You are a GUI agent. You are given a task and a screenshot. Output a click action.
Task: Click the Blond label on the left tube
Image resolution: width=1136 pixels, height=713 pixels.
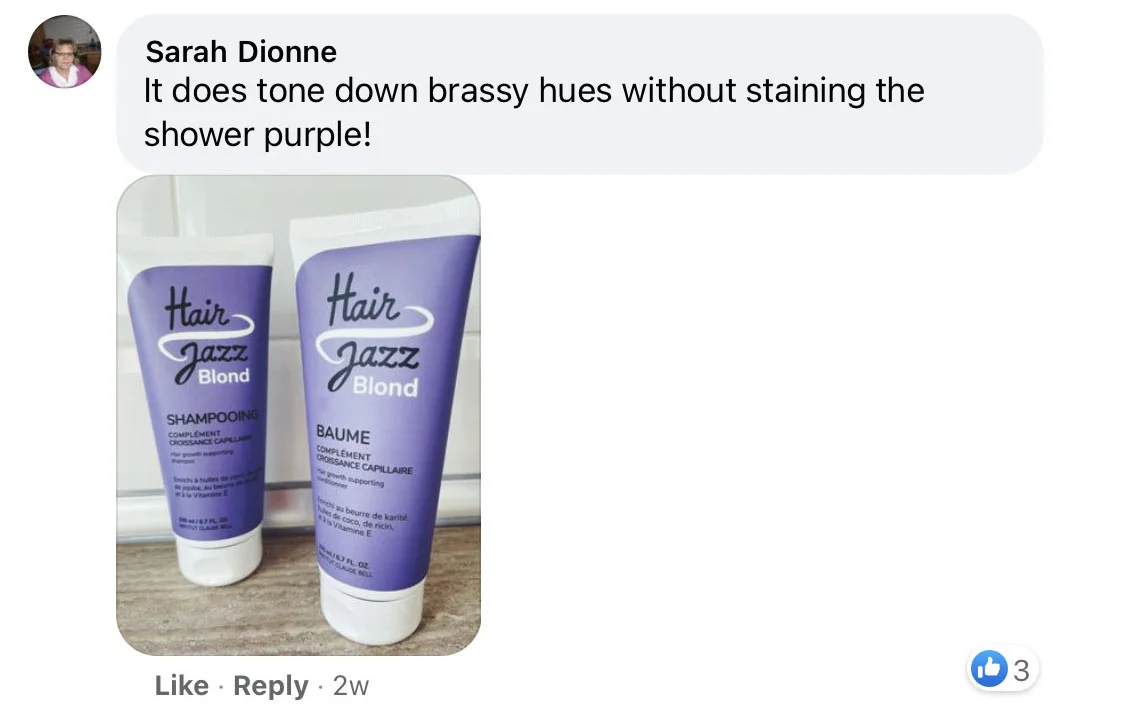224,376
